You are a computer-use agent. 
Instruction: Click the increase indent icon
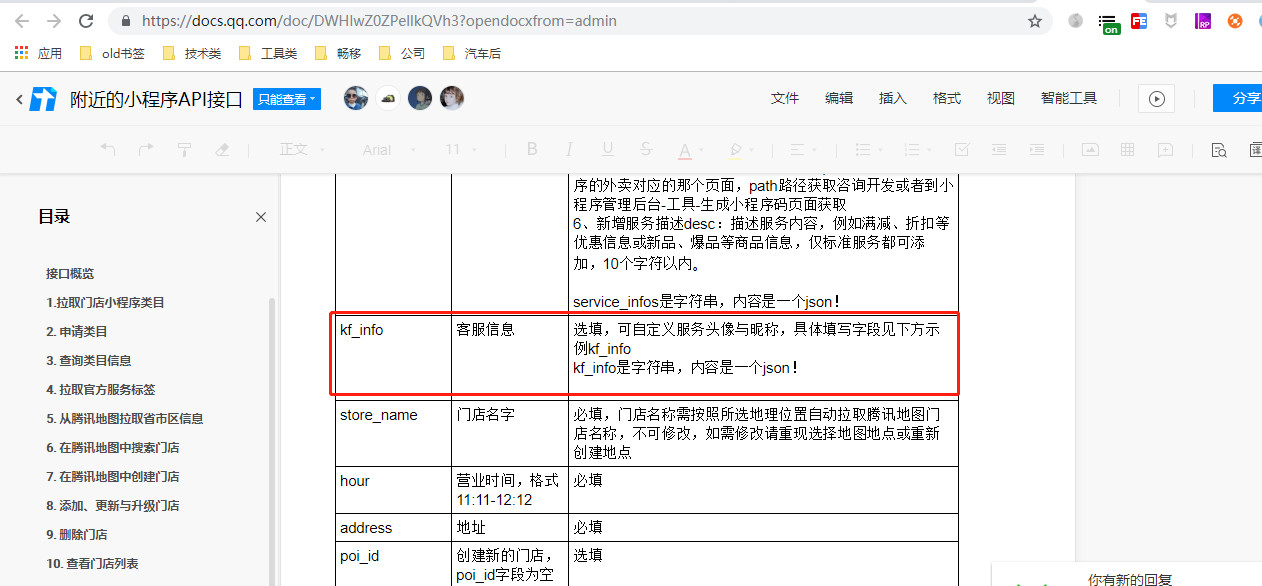pyautogui.click(x=1037, y=149)
